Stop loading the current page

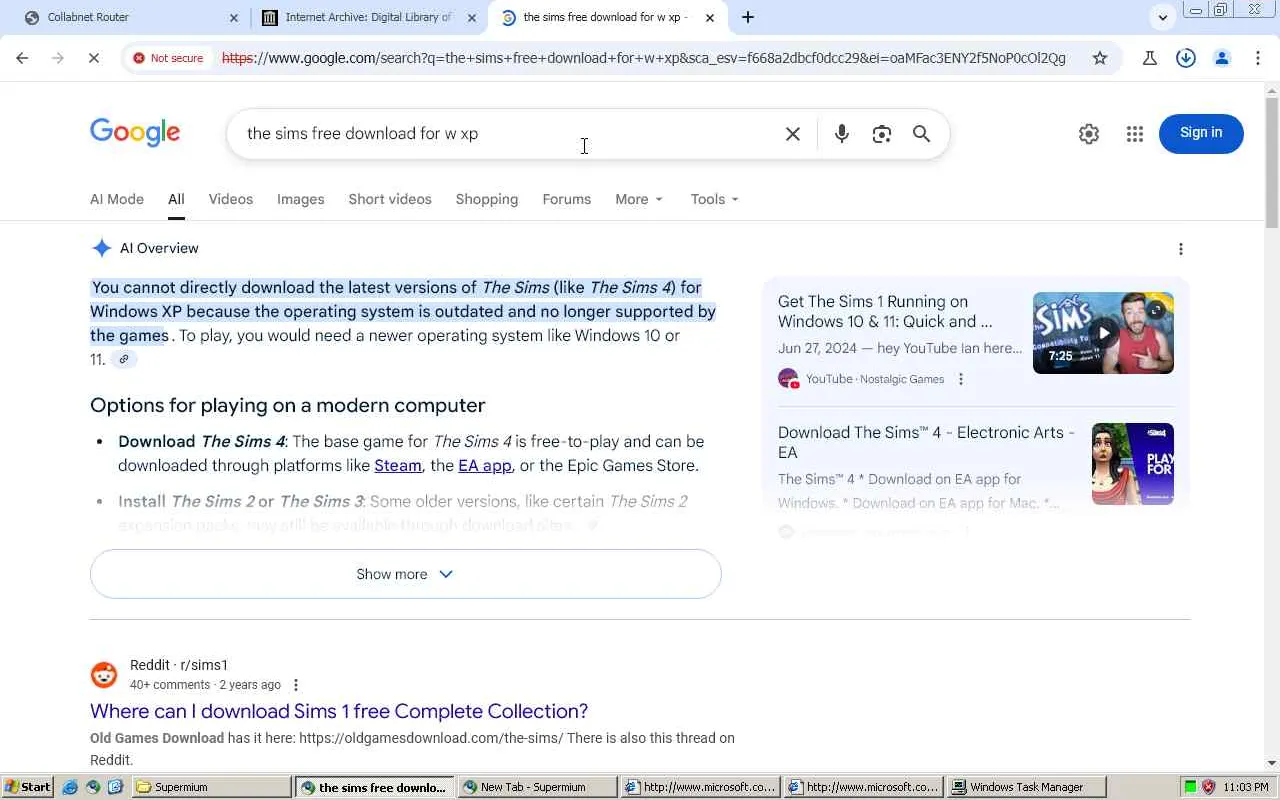(93, 58)
